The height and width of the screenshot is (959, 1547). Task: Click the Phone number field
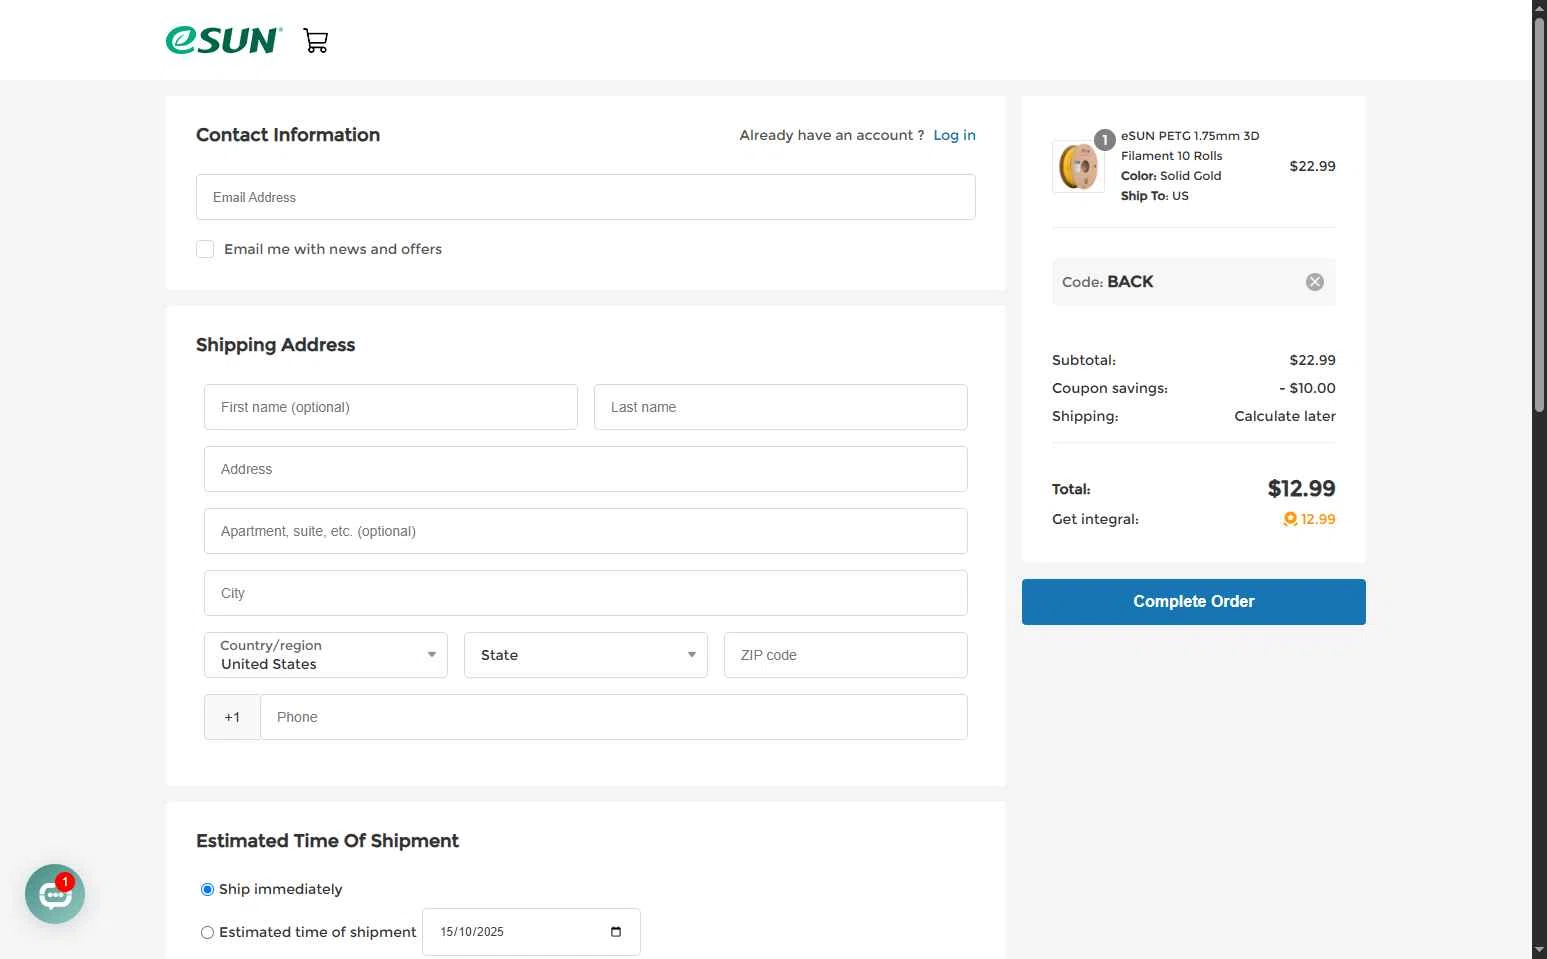[614, 717]
